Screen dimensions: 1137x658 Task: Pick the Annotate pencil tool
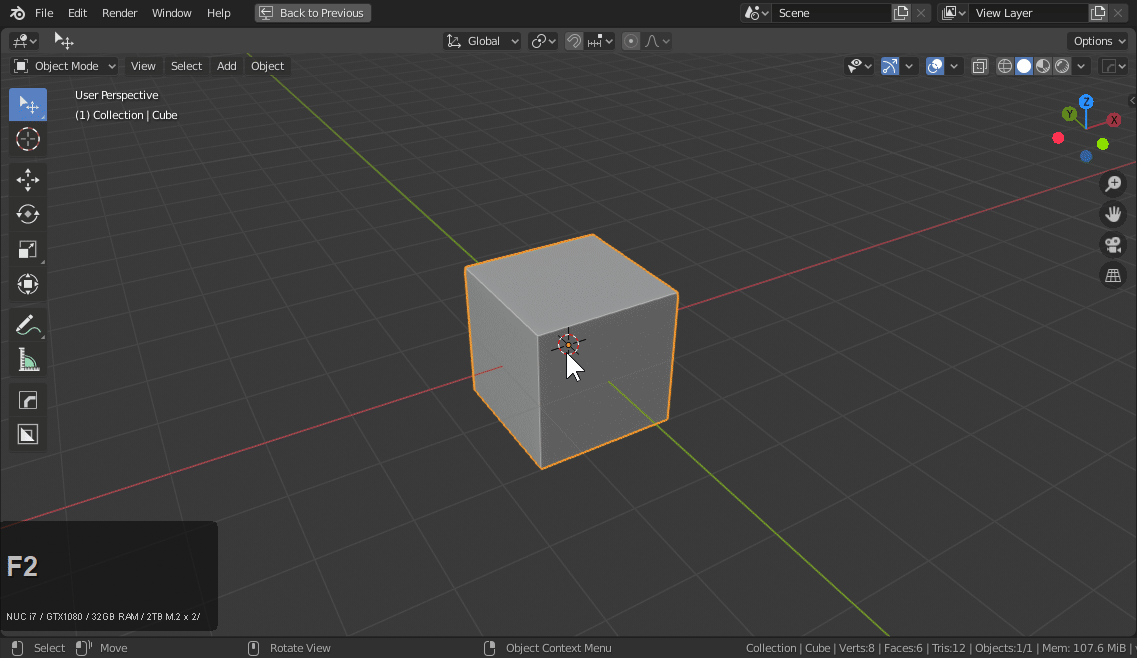pyautogui.click(x=28, y=325)
